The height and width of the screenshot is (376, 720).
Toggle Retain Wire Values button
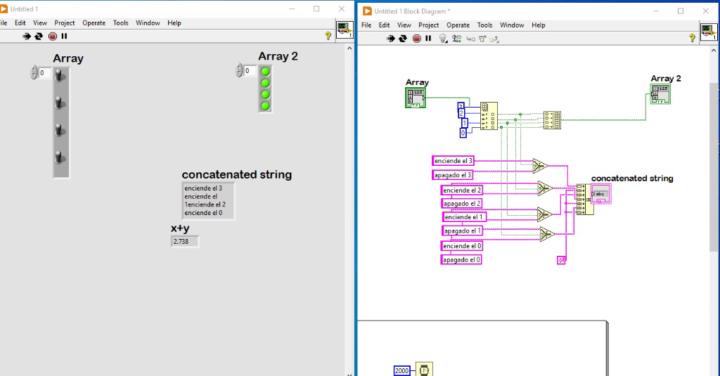[456, 39]
